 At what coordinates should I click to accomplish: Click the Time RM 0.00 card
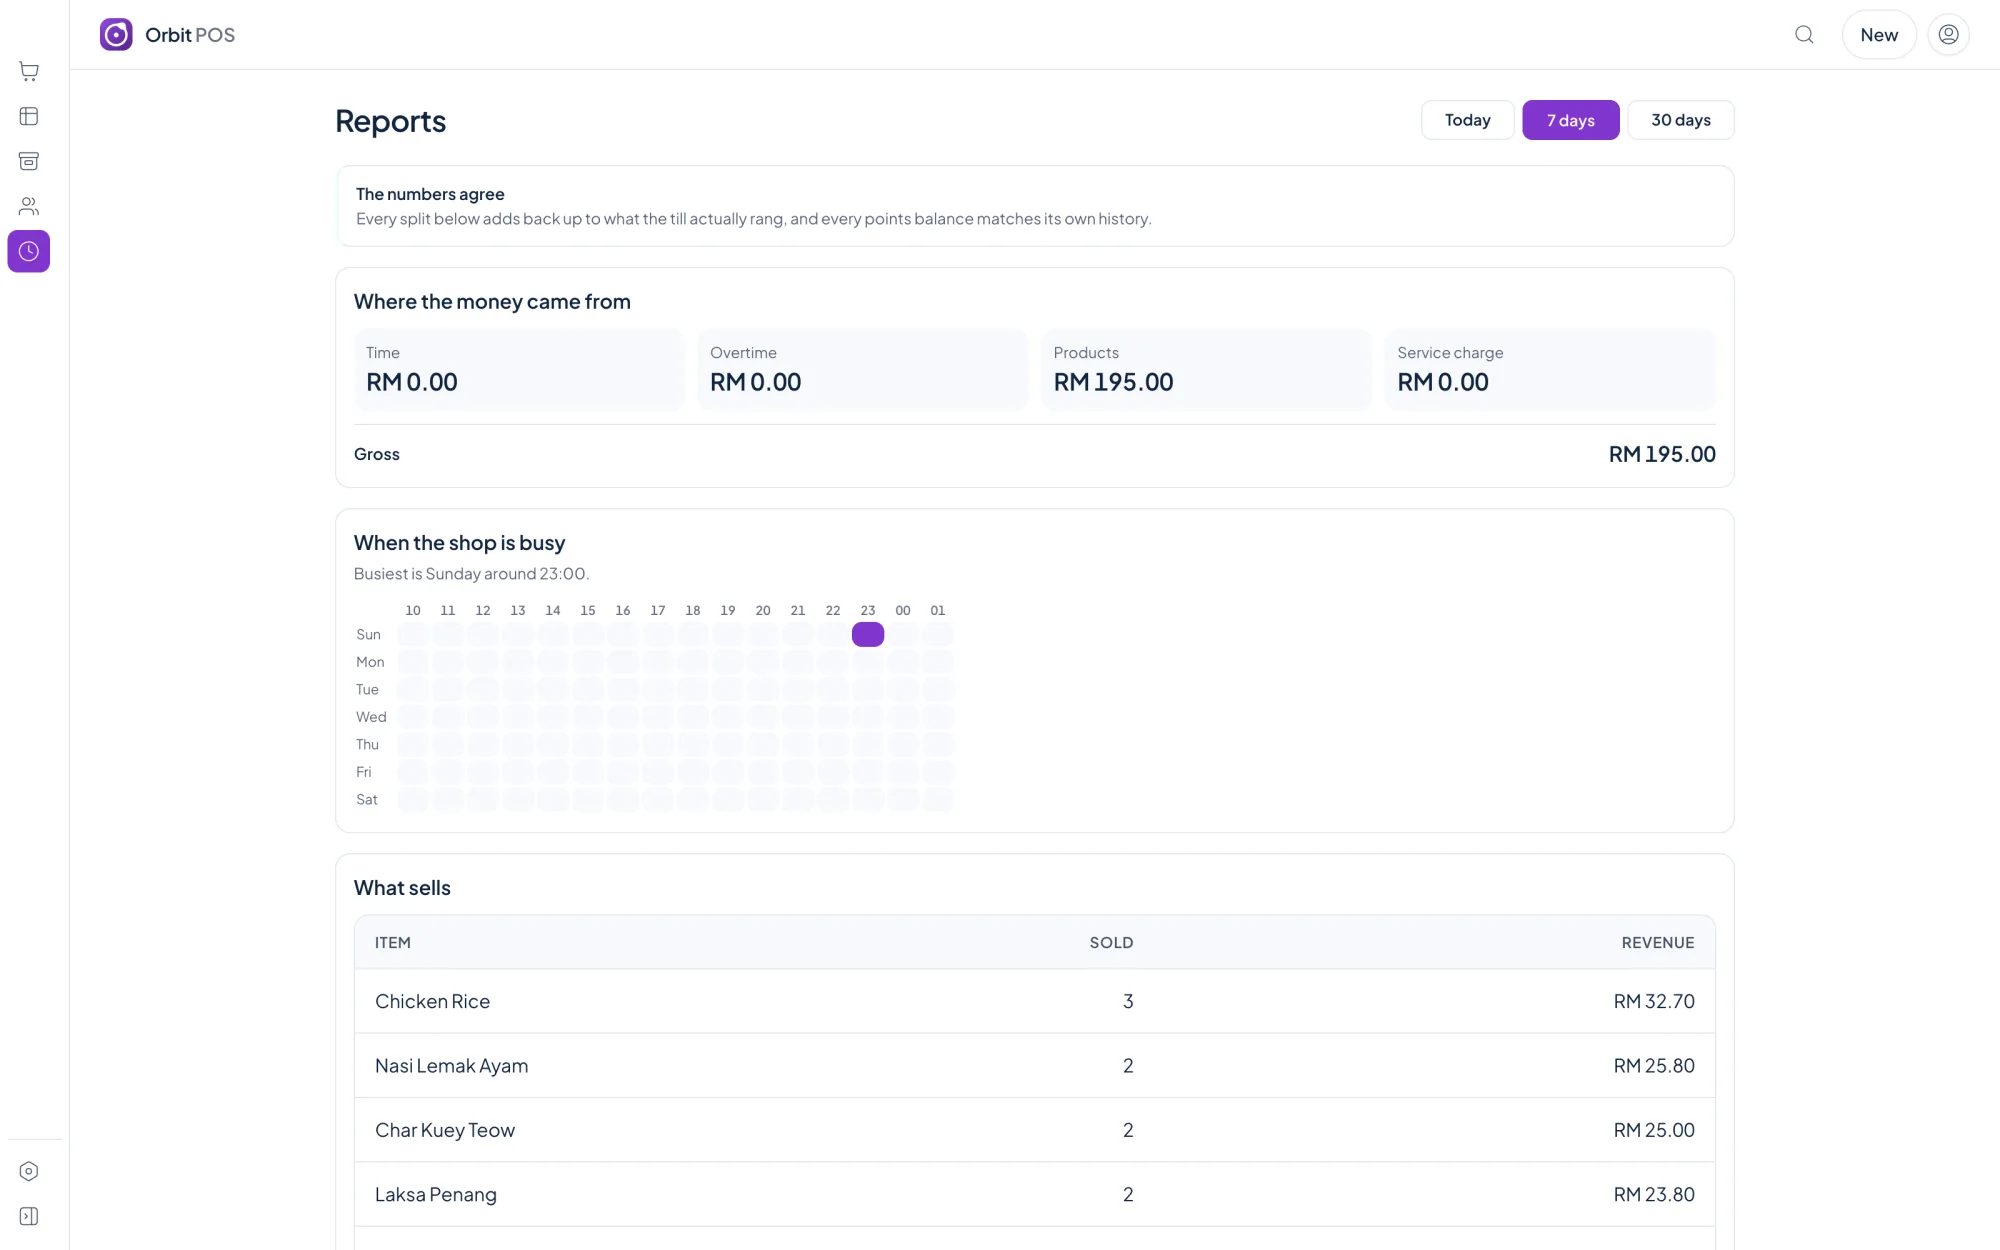coord(519,369)
